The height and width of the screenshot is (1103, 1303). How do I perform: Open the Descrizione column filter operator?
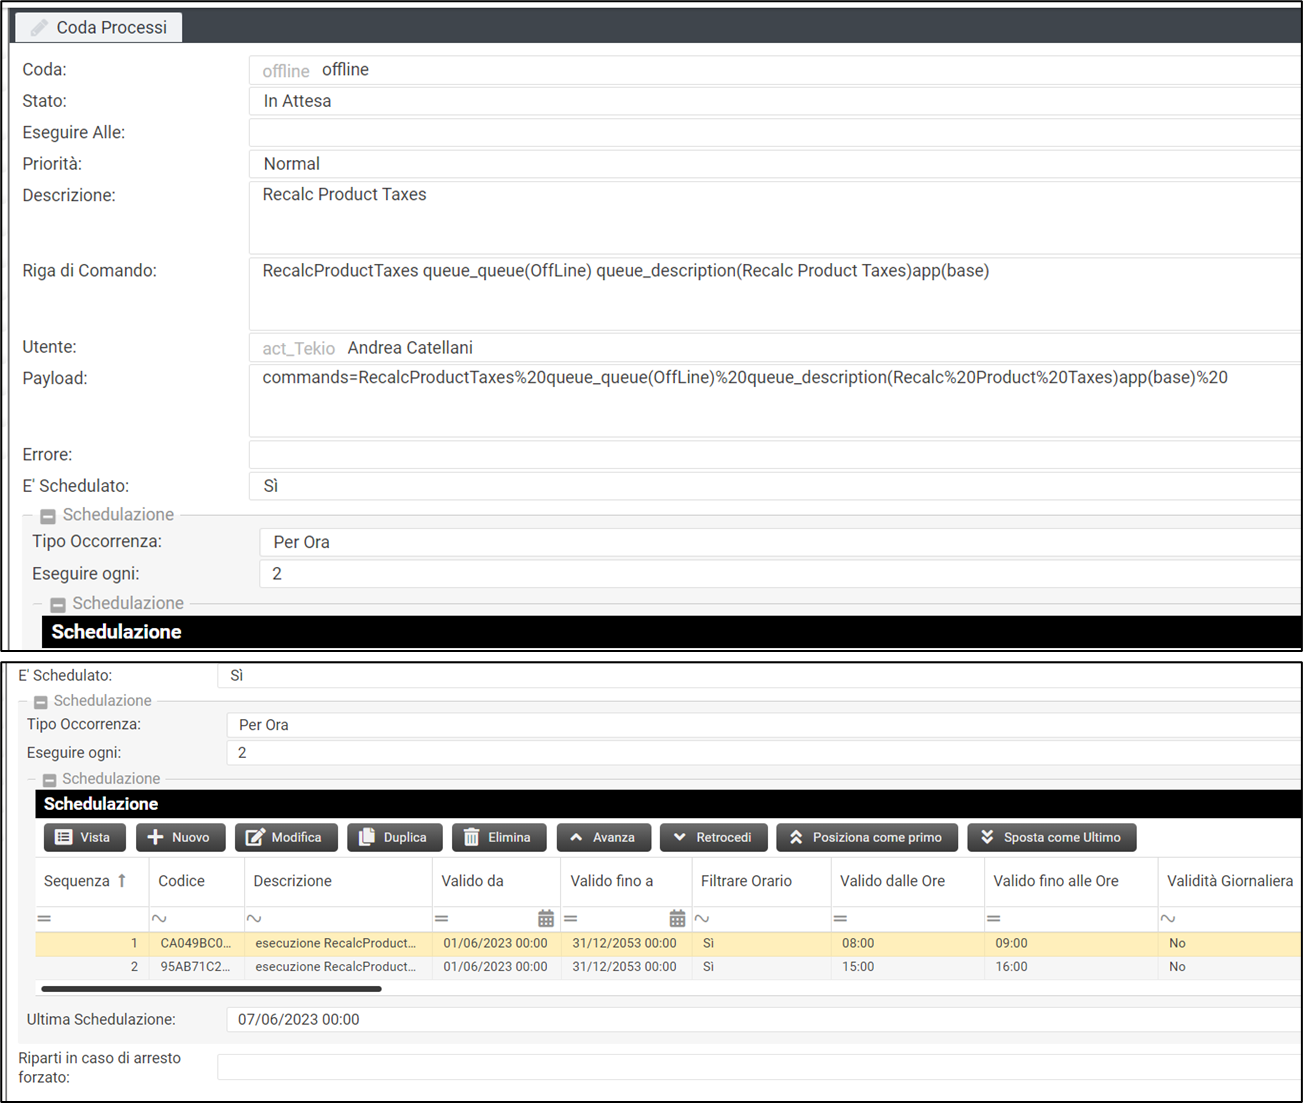point(254,918)
